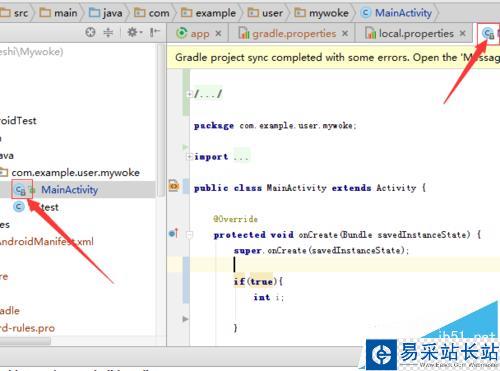Click the super.onCreate call line
500x371 pixels.
[x=321, y=251]
